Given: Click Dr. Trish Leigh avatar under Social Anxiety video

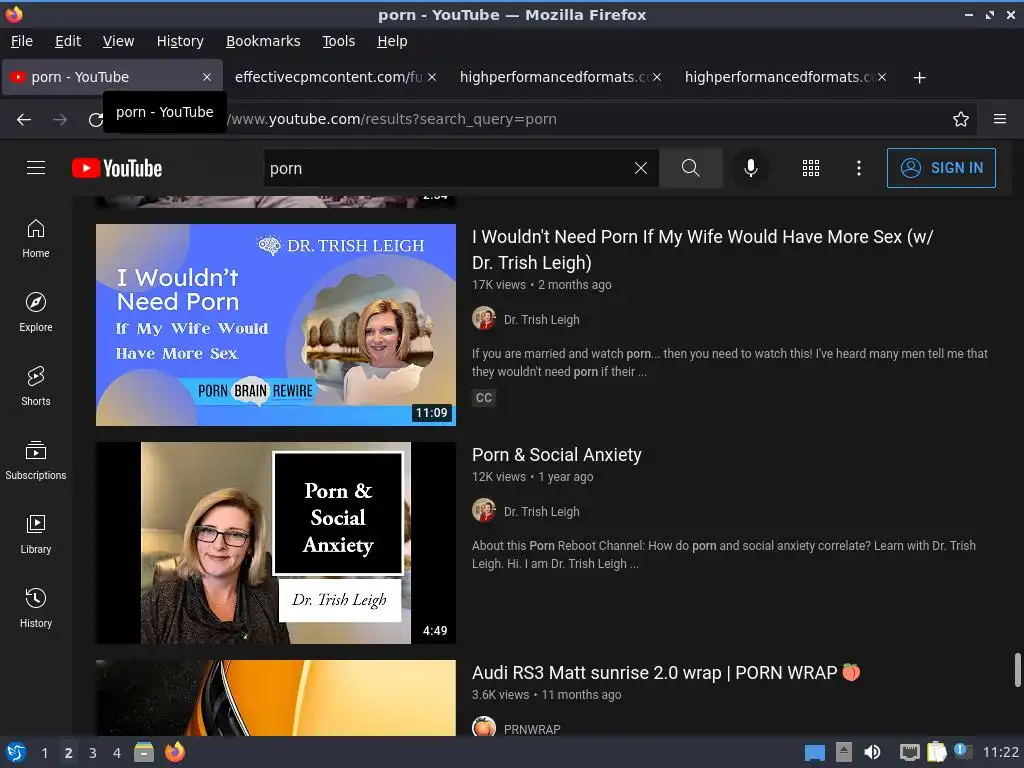Looking at the screenshot, I should [484, 511].
